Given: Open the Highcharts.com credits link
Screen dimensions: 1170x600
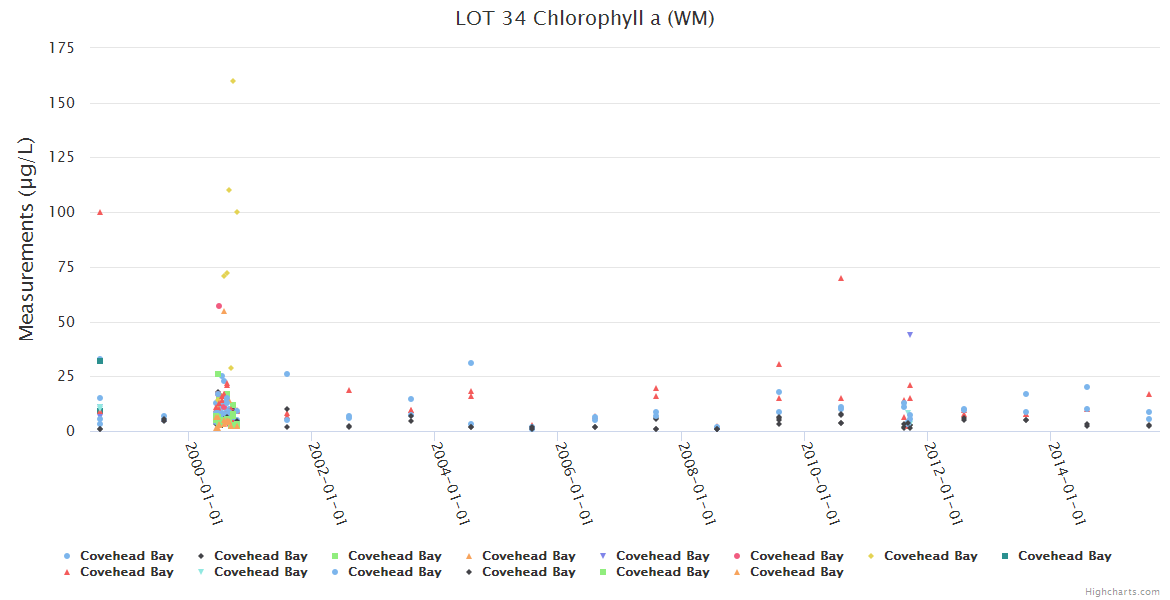Looking at the screenshot, I should [1122, 592].
